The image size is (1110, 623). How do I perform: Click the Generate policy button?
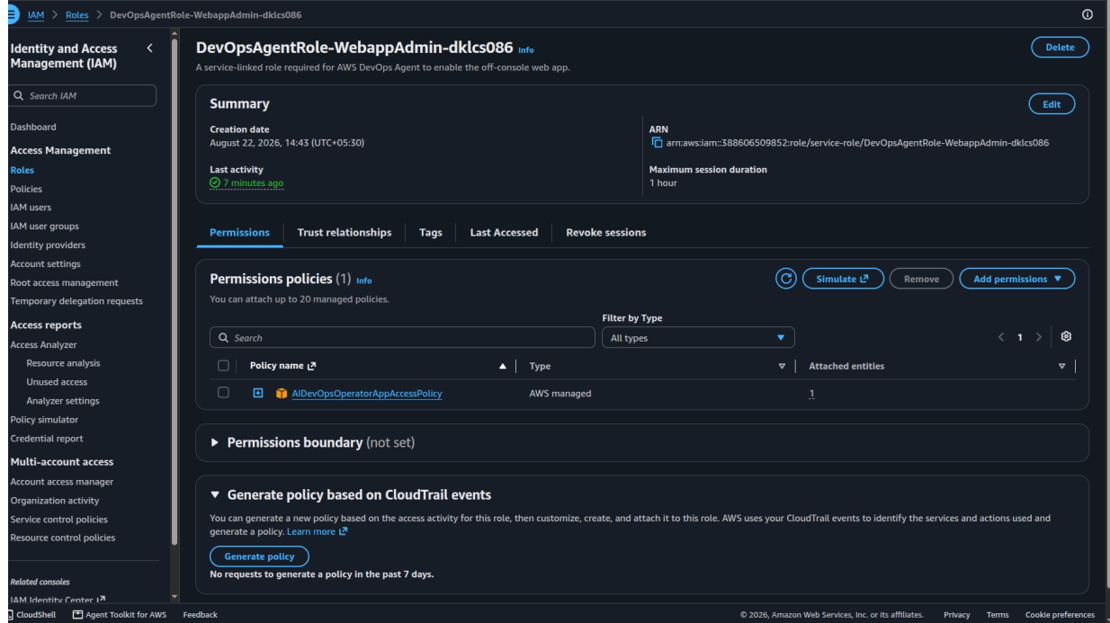259,556
